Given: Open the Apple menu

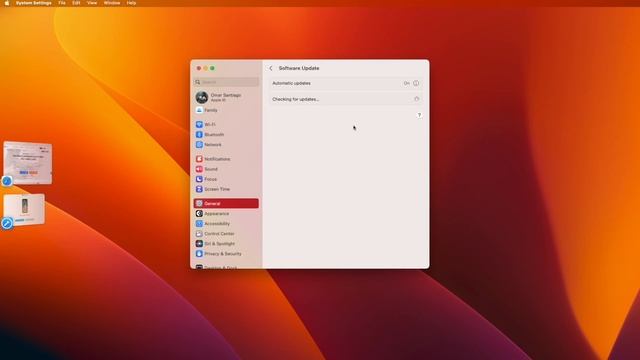Looking at the screenshot, I should (x=7, y=3).
